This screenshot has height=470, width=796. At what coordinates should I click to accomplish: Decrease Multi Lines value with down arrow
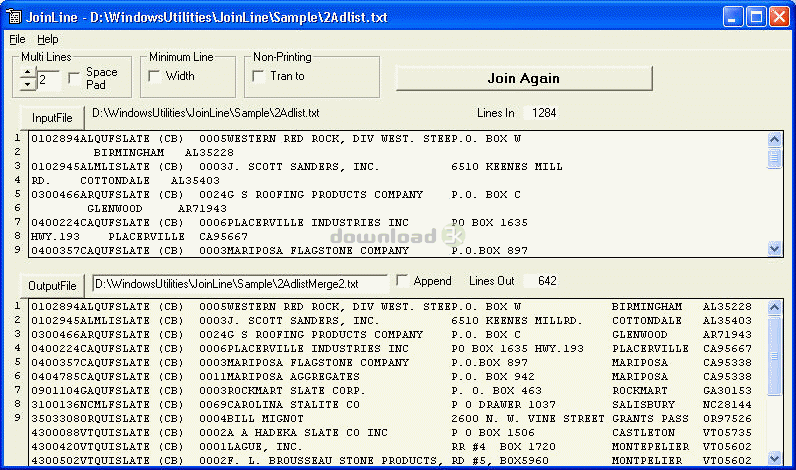point(27,85)
